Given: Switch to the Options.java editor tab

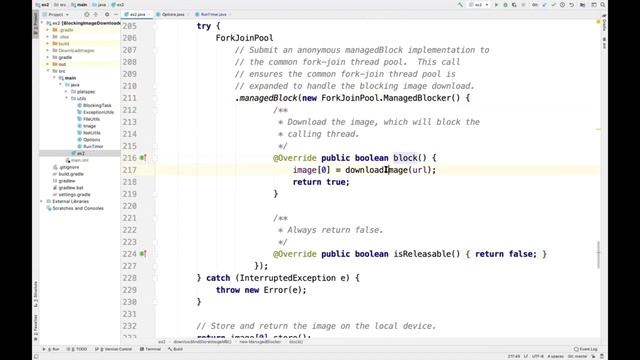Looking at the screenshot, I should 173,14.
